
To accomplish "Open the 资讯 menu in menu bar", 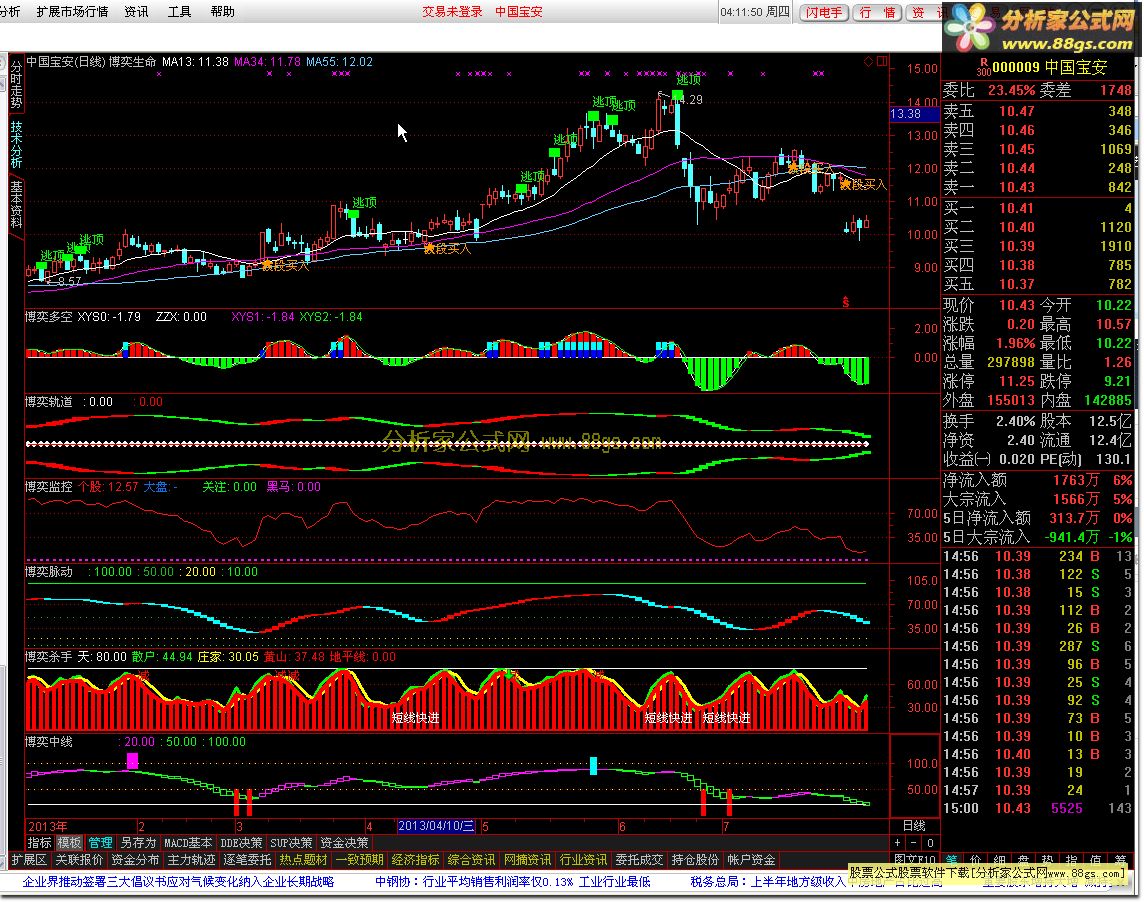I will [136, 12].
